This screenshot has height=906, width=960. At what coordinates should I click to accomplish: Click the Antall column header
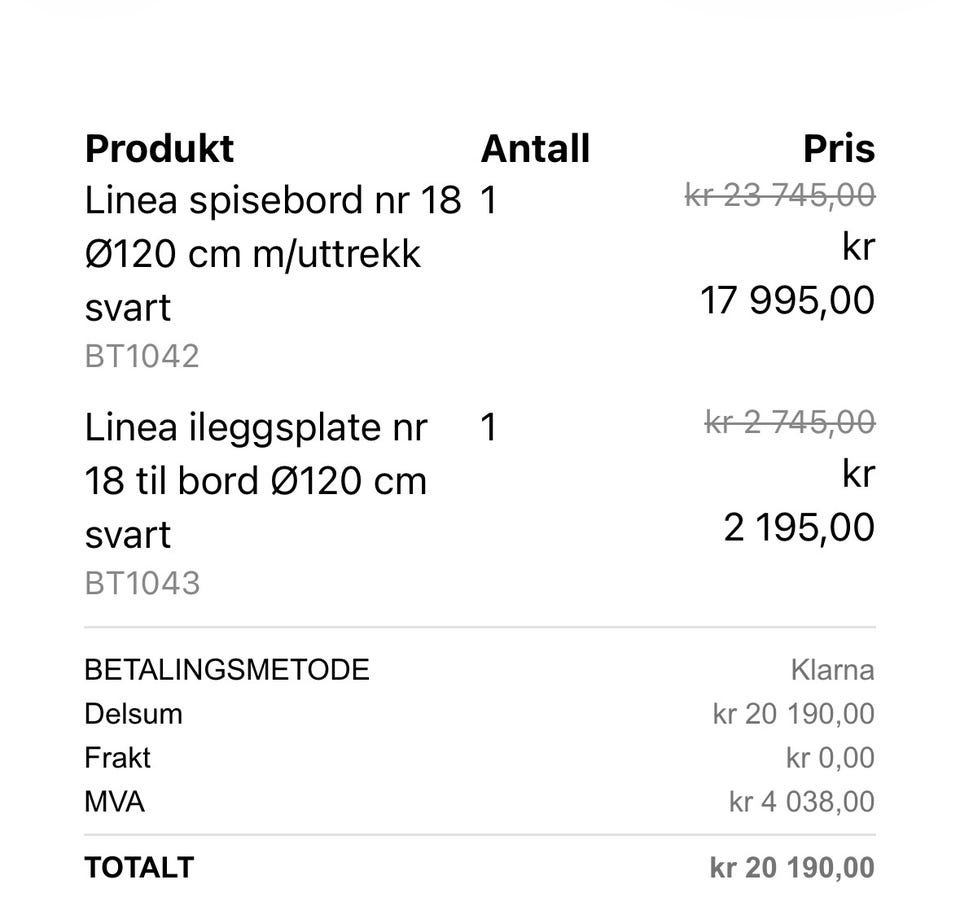tap(535, 149)
